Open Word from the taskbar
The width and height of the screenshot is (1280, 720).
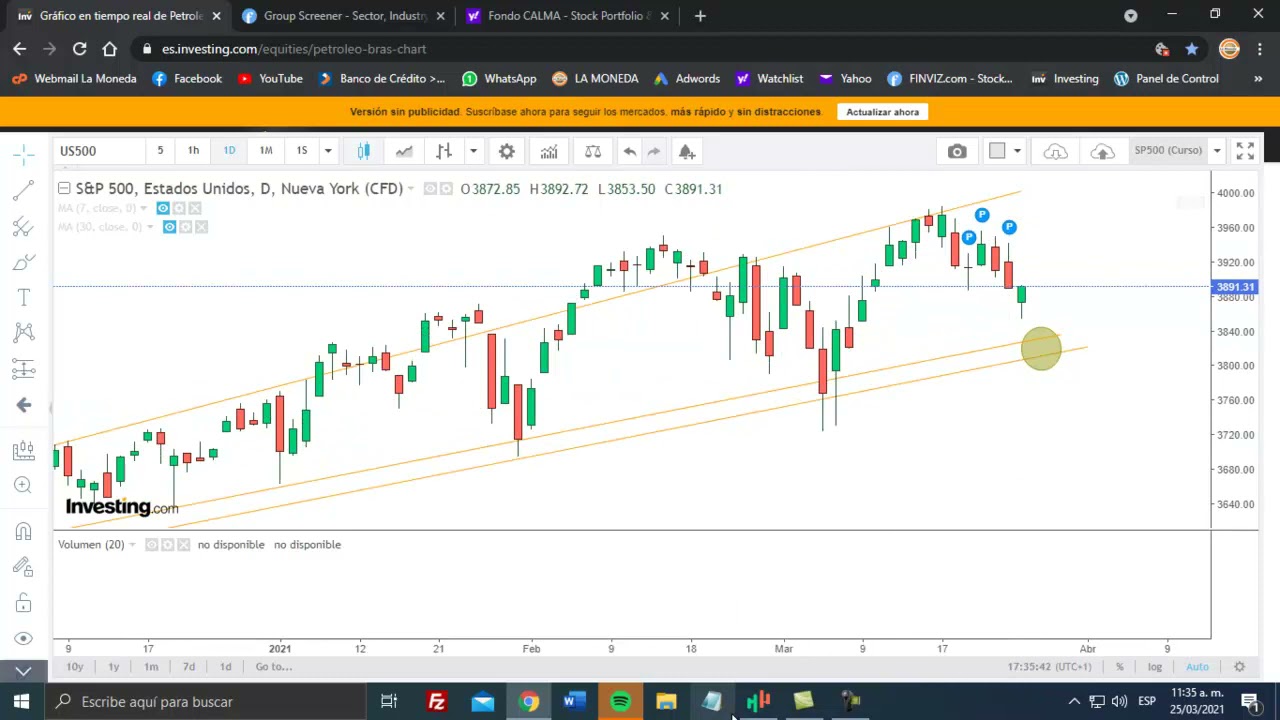574,701
